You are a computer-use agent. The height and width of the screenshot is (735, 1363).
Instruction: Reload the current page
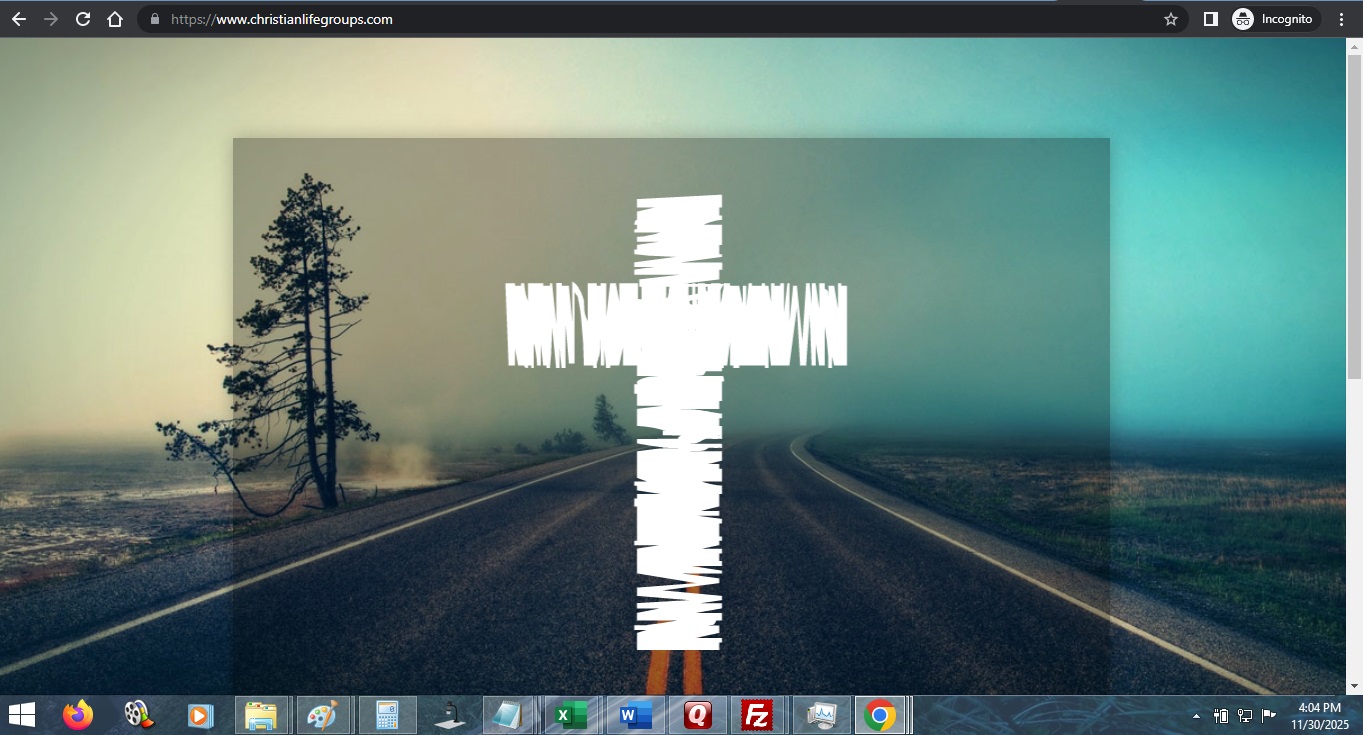pos(83,19)
